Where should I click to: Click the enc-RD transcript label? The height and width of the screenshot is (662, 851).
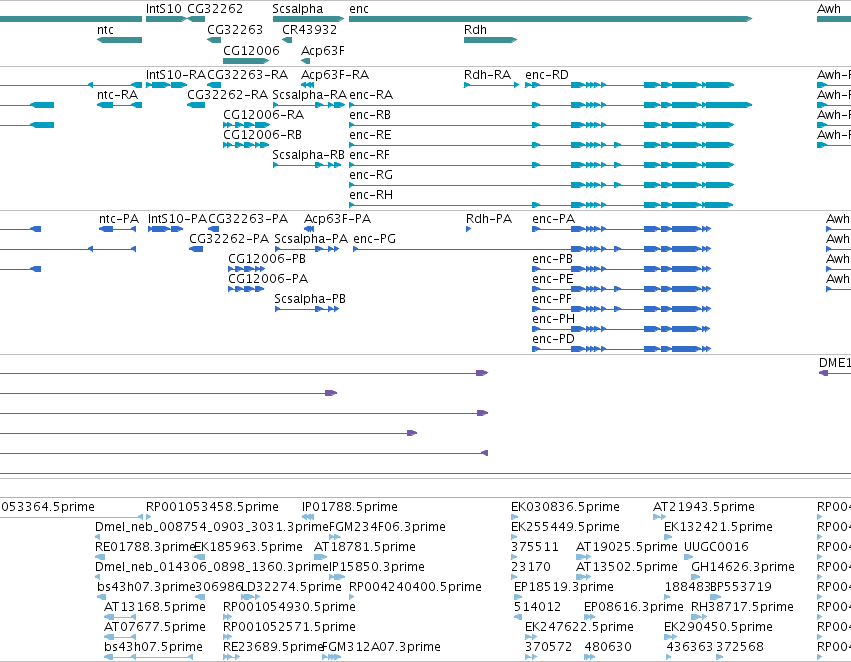[x=547, y=74]
